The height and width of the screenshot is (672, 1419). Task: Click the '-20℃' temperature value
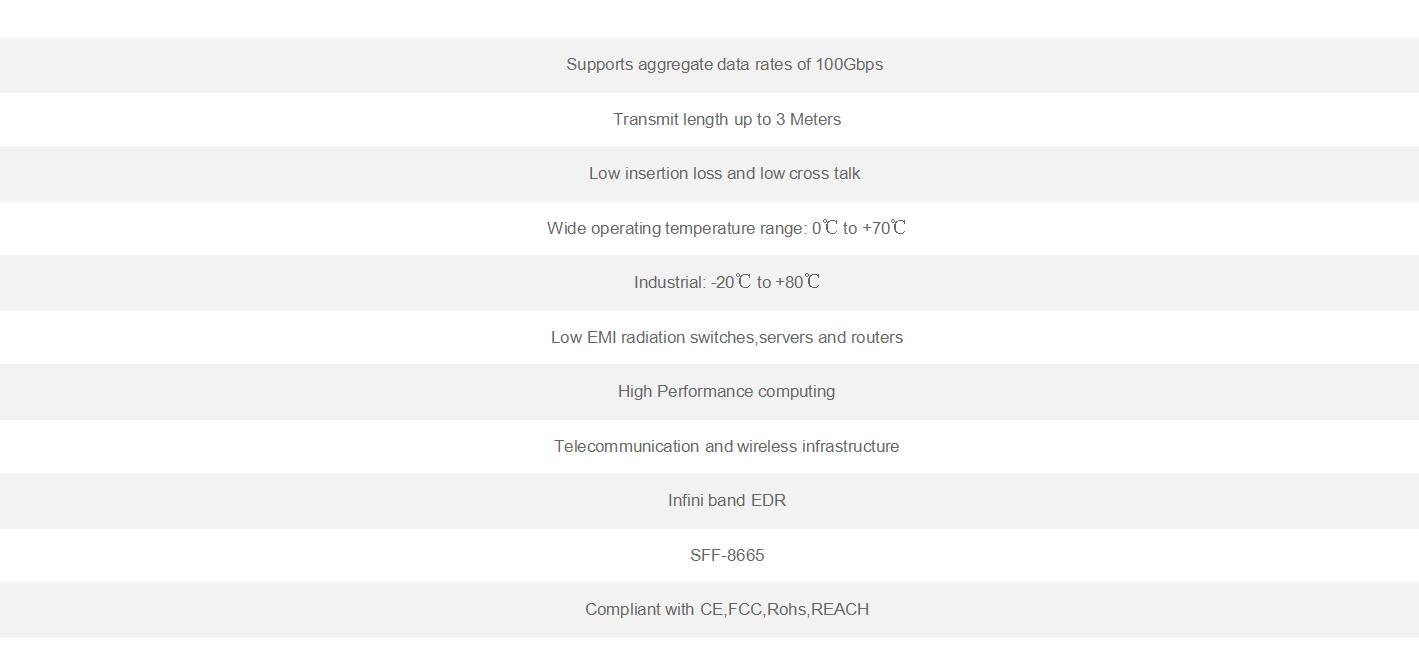click(x=731, y=283)
